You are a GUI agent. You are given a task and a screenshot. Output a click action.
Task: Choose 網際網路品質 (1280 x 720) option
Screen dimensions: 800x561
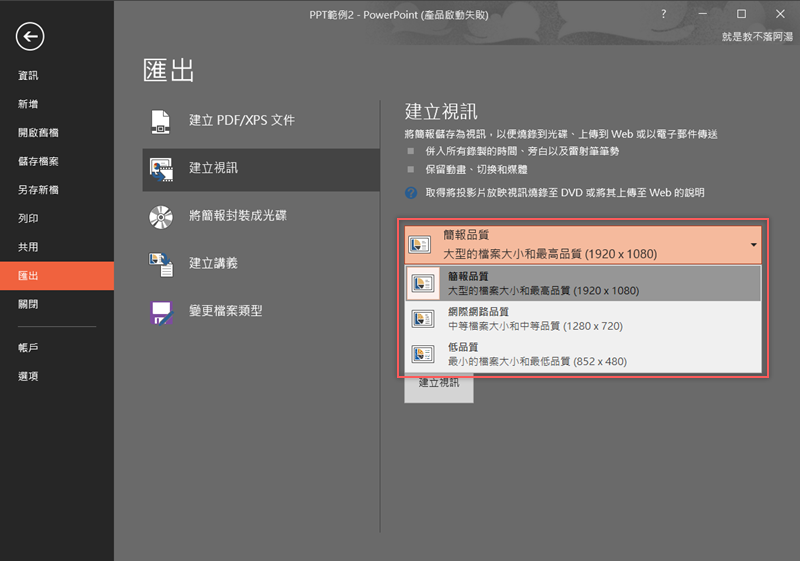583,319
